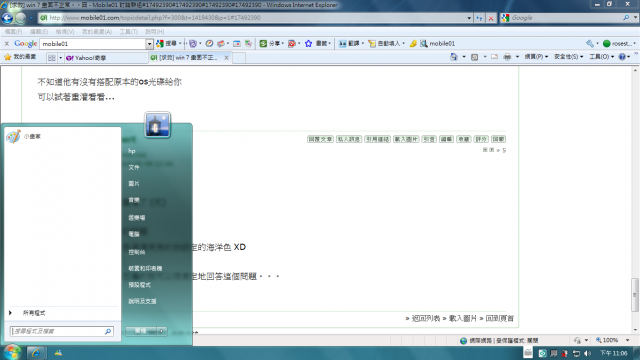This screenshot has width=640, height=360.
Task: Click the Print icon in command bar
Action: (507, 57)
